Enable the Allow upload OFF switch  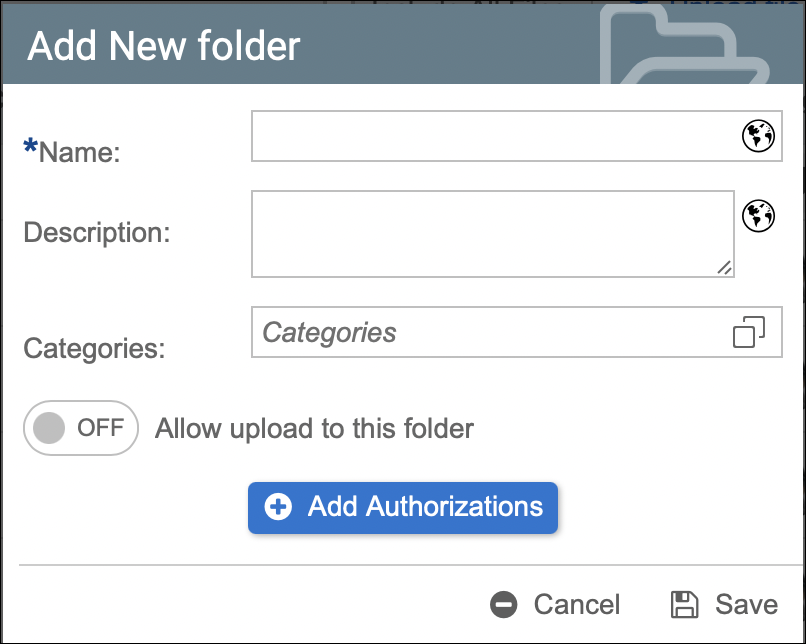pos(80,429)
